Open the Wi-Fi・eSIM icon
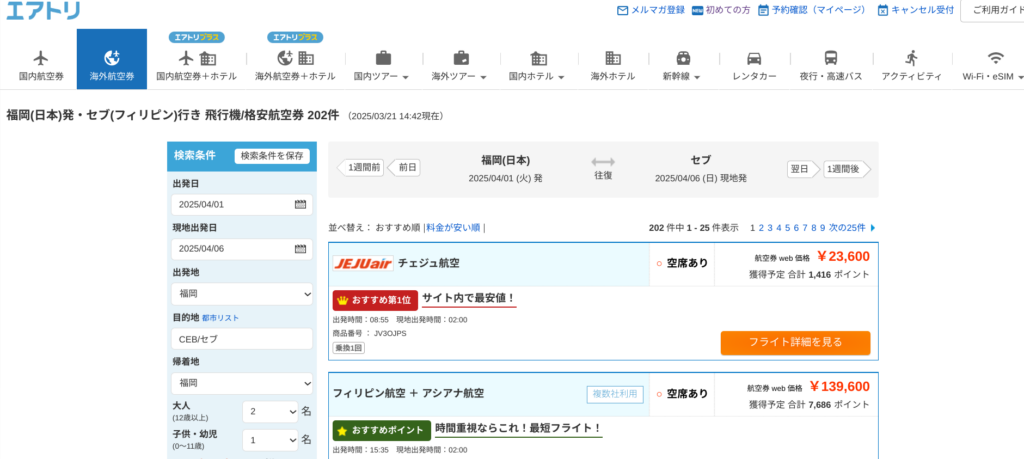 click(x=994, y=58)
